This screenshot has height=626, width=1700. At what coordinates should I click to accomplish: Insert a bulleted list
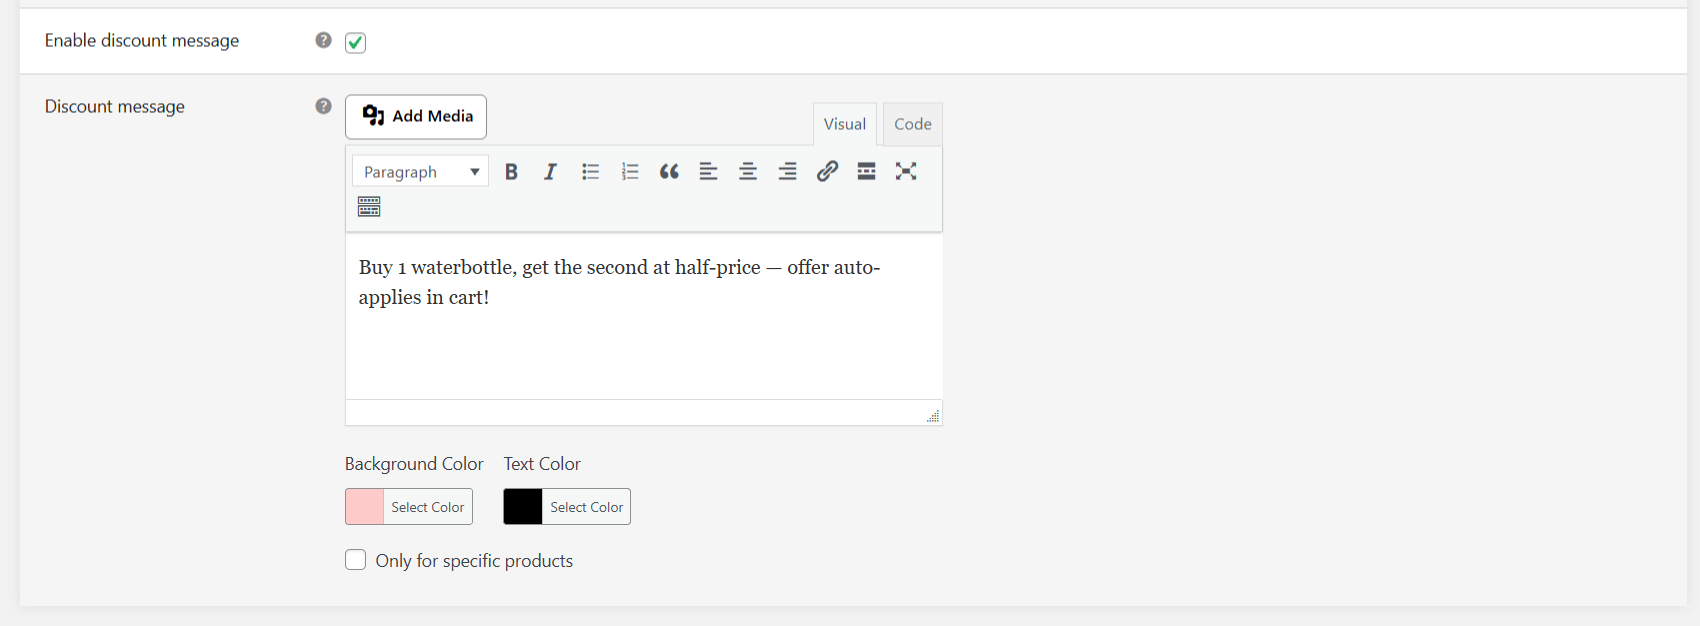590,172
